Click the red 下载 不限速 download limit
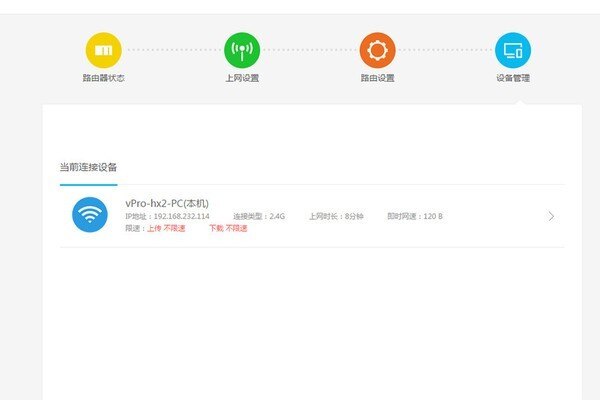 [x=228, y=228]
